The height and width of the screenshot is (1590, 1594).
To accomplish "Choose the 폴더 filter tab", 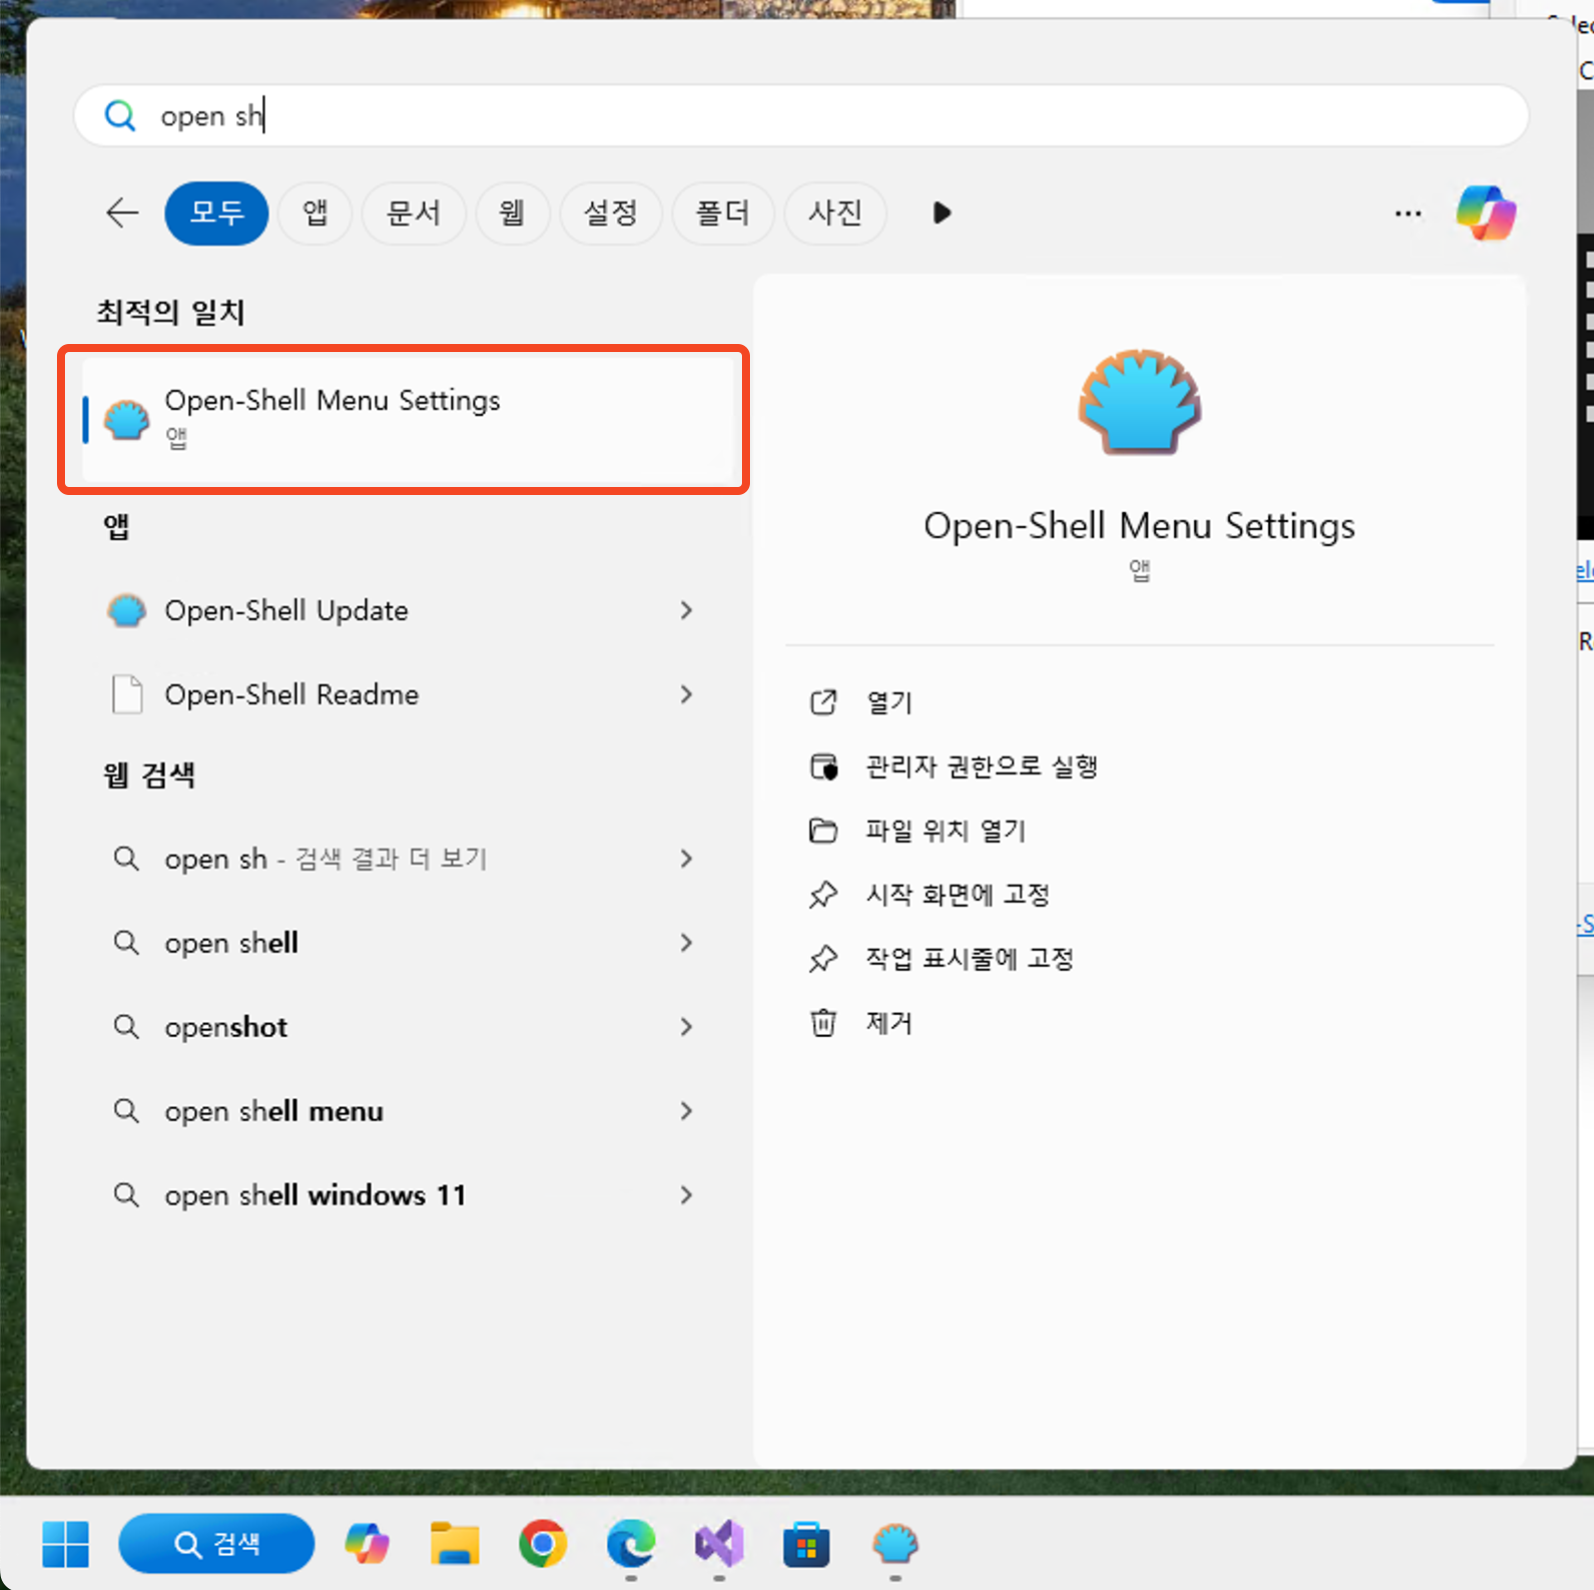I will point(723,213).
